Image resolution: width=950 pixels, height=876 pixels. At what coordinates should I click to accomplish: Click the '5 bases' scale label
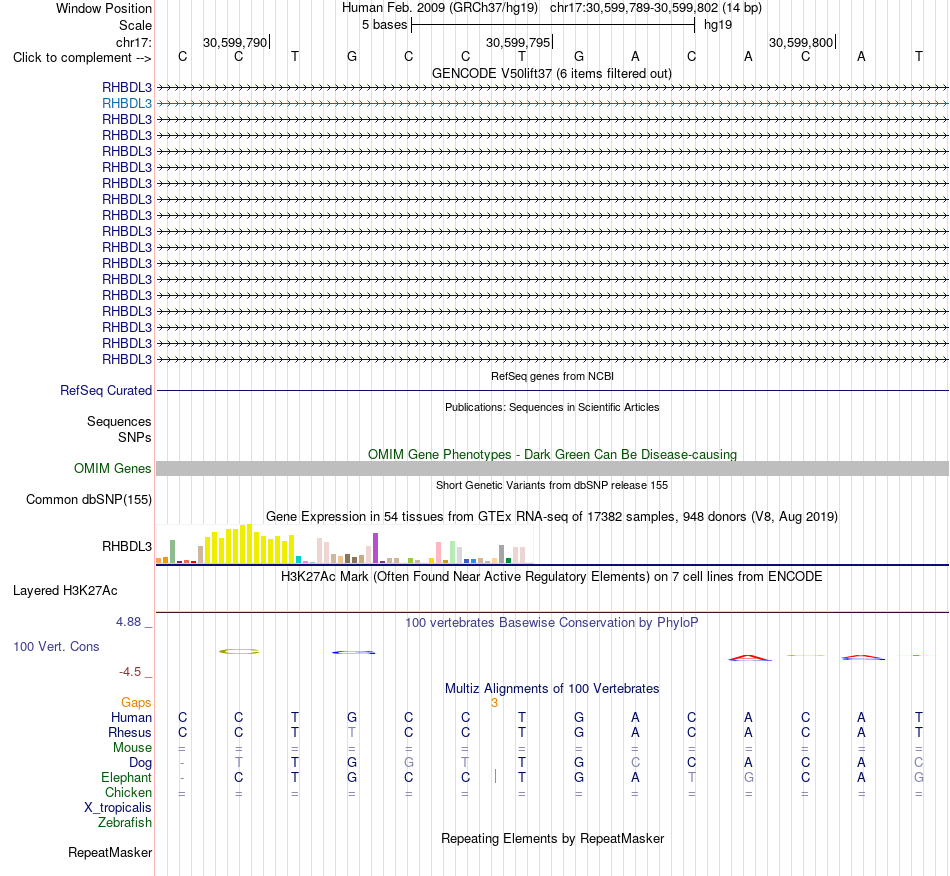(x=384, y=25)
